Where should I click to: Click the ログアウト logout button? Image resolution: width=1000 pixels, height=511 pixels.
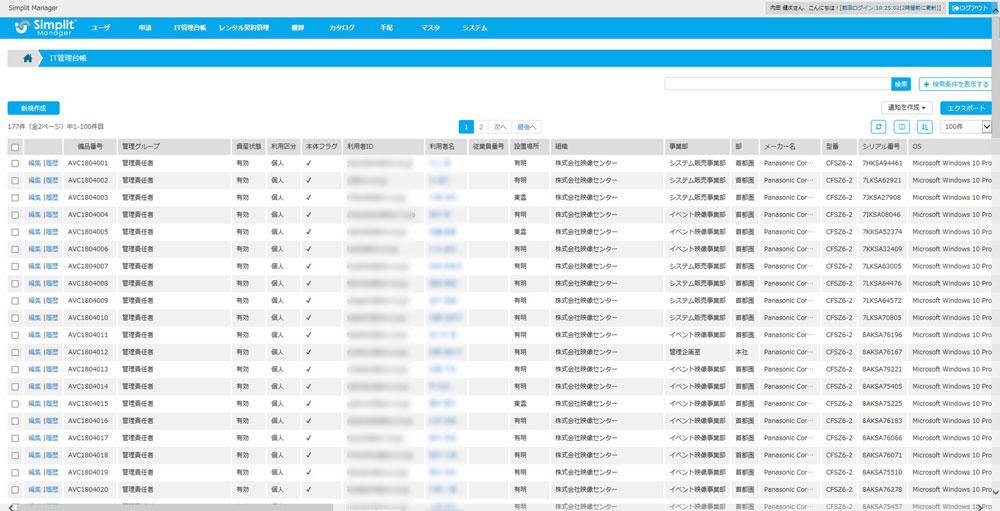tap(971, 8)
